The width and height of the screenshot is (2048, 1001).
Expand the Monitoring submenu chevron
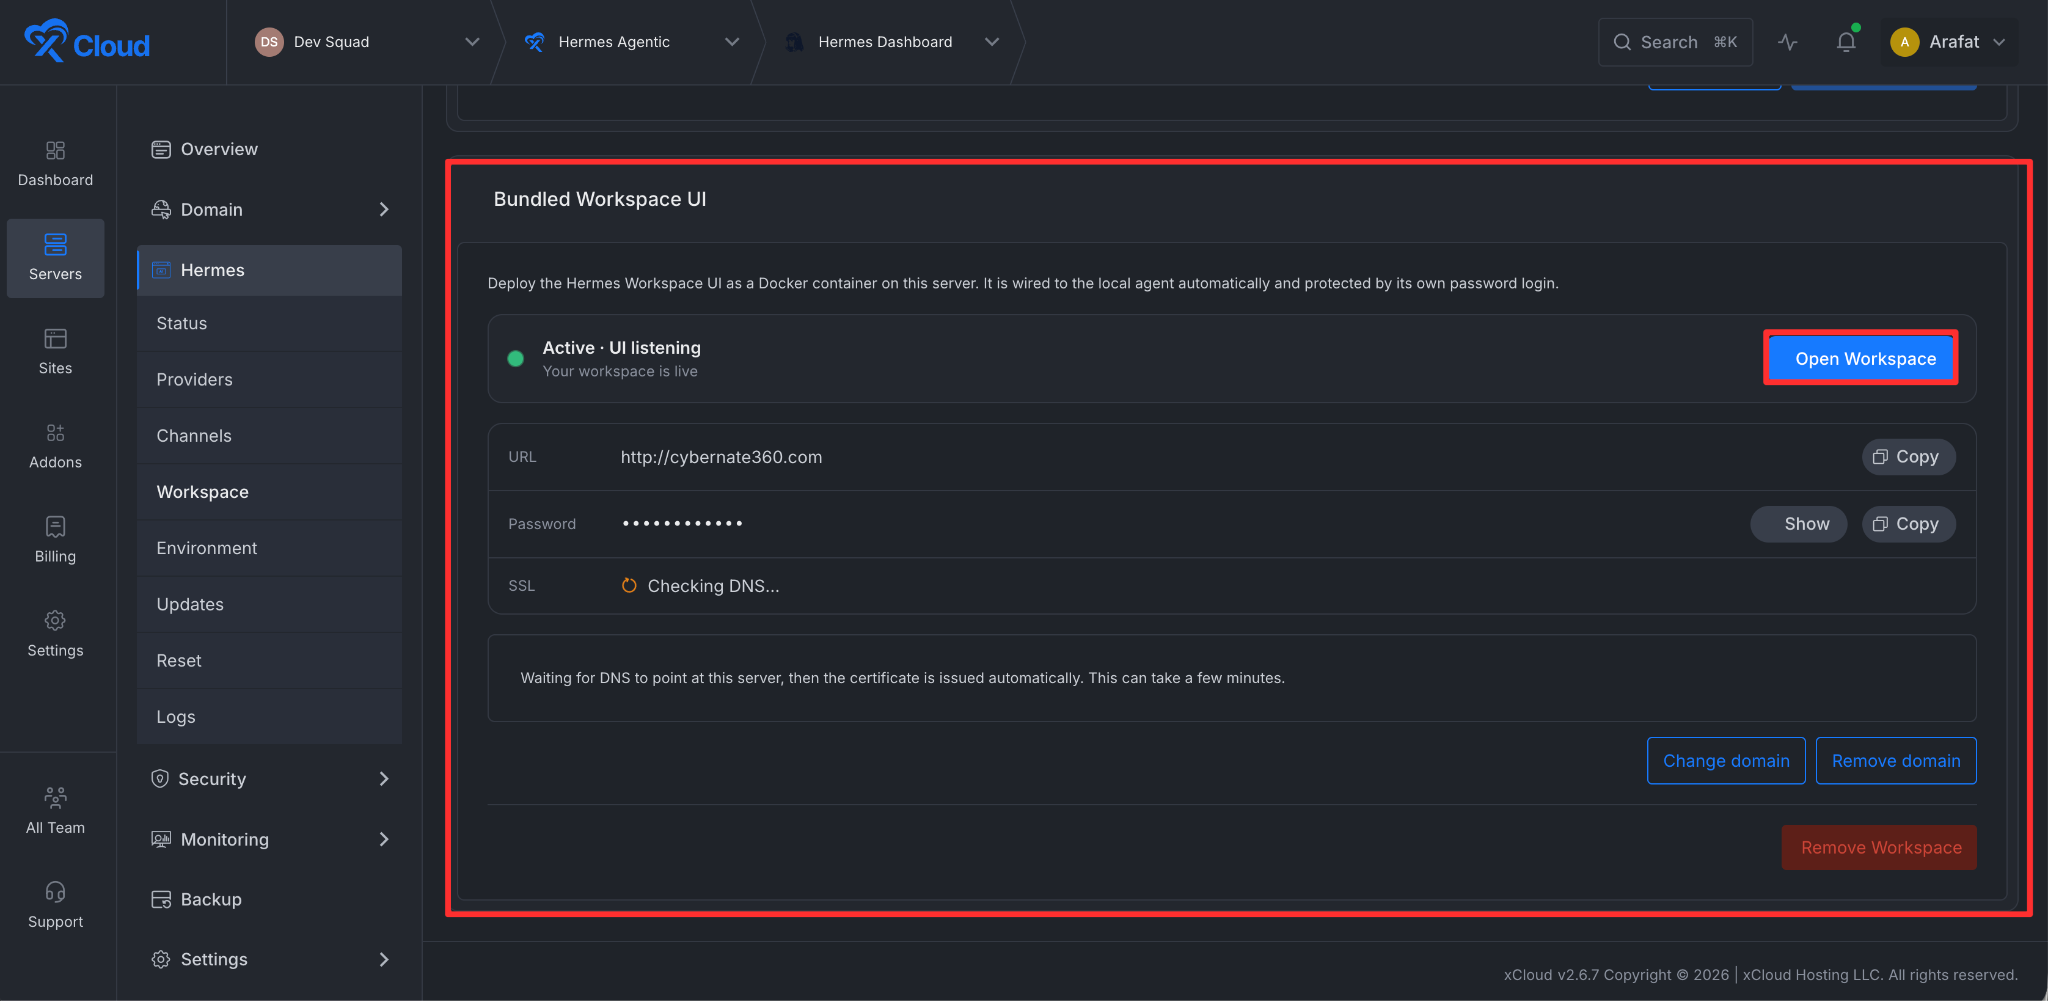pos(384,839)
